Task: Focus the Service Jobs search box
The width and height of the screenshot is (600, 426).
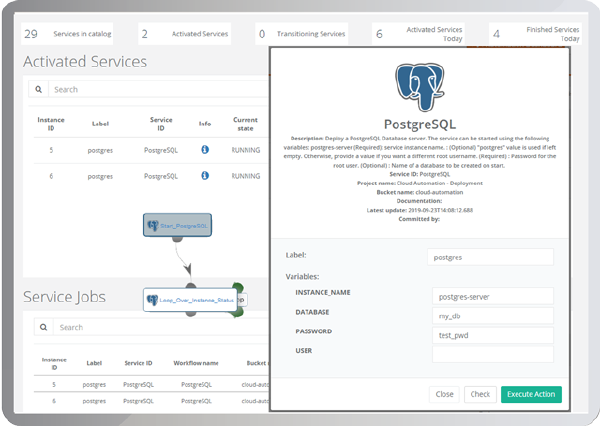Action: [161, 327]
